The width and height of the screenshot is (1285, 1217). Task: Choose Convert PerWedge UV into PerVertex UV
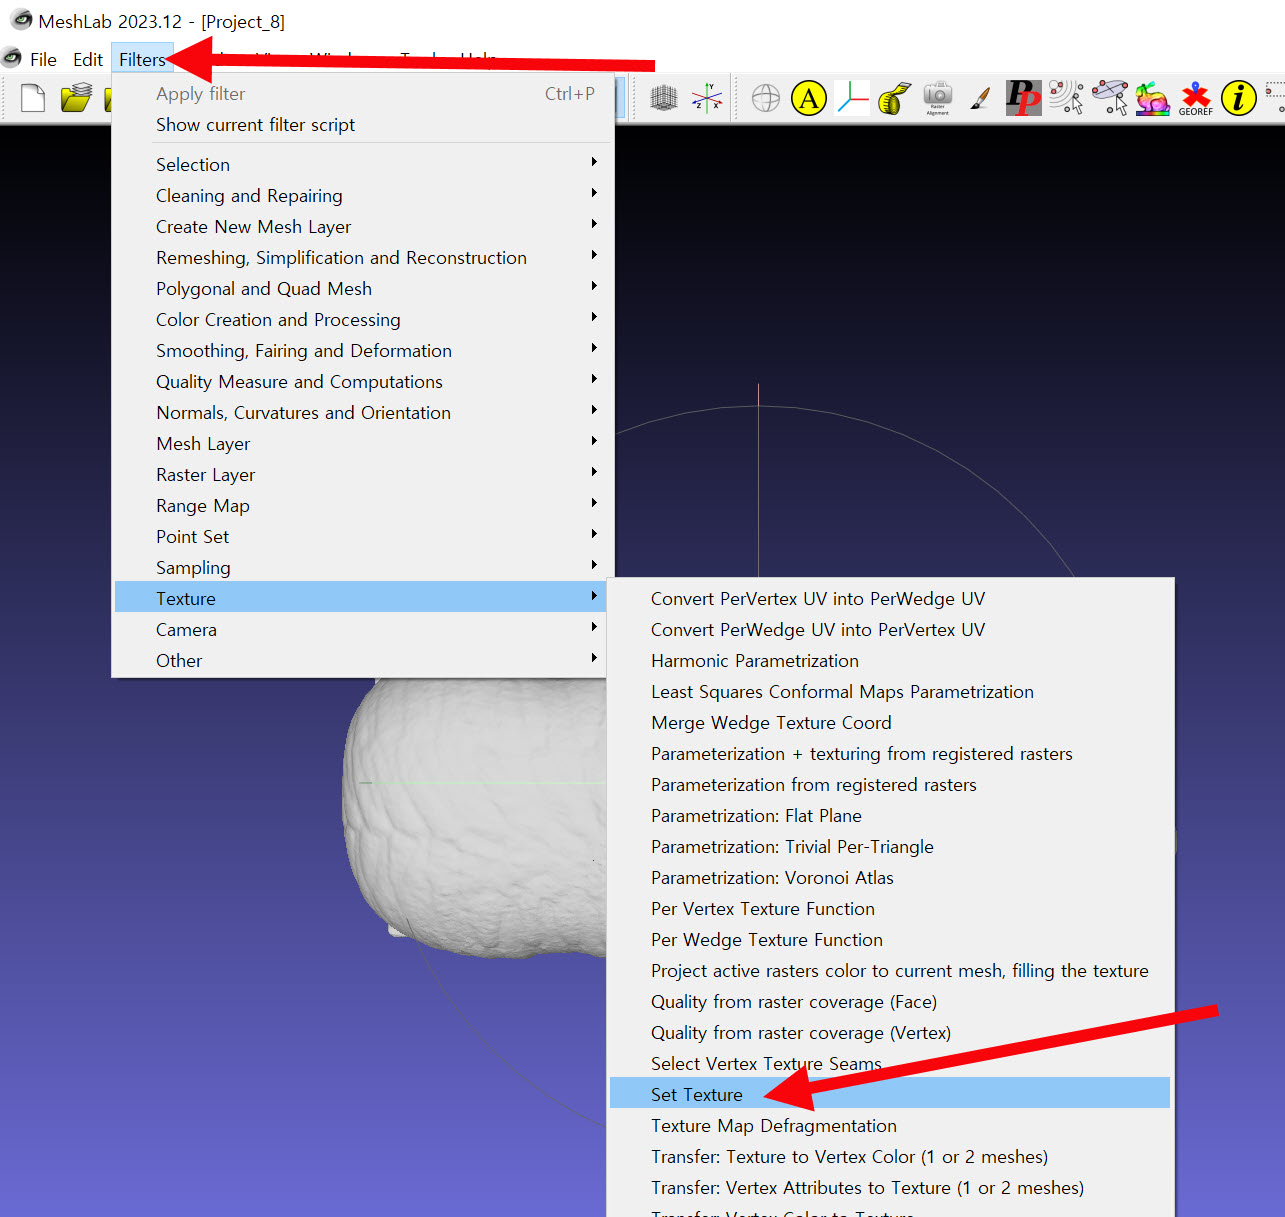click(x=890, y=629)
